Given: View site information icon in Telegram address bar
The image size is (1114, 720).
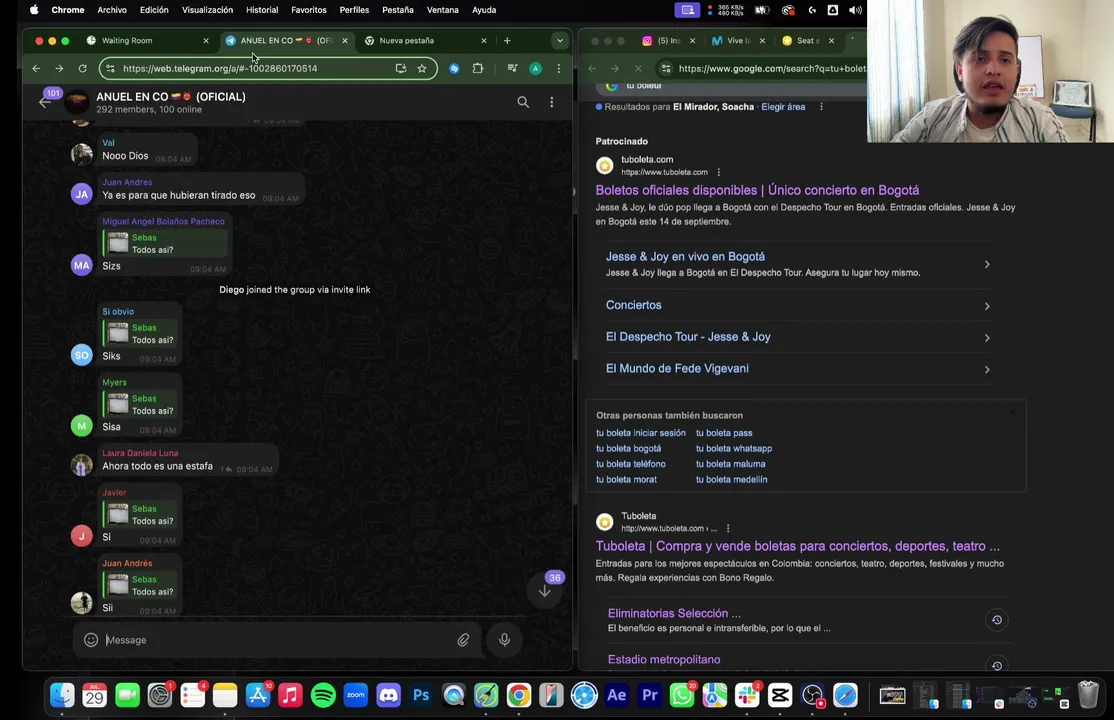Looking at the screenshot, I should [110, 68].
